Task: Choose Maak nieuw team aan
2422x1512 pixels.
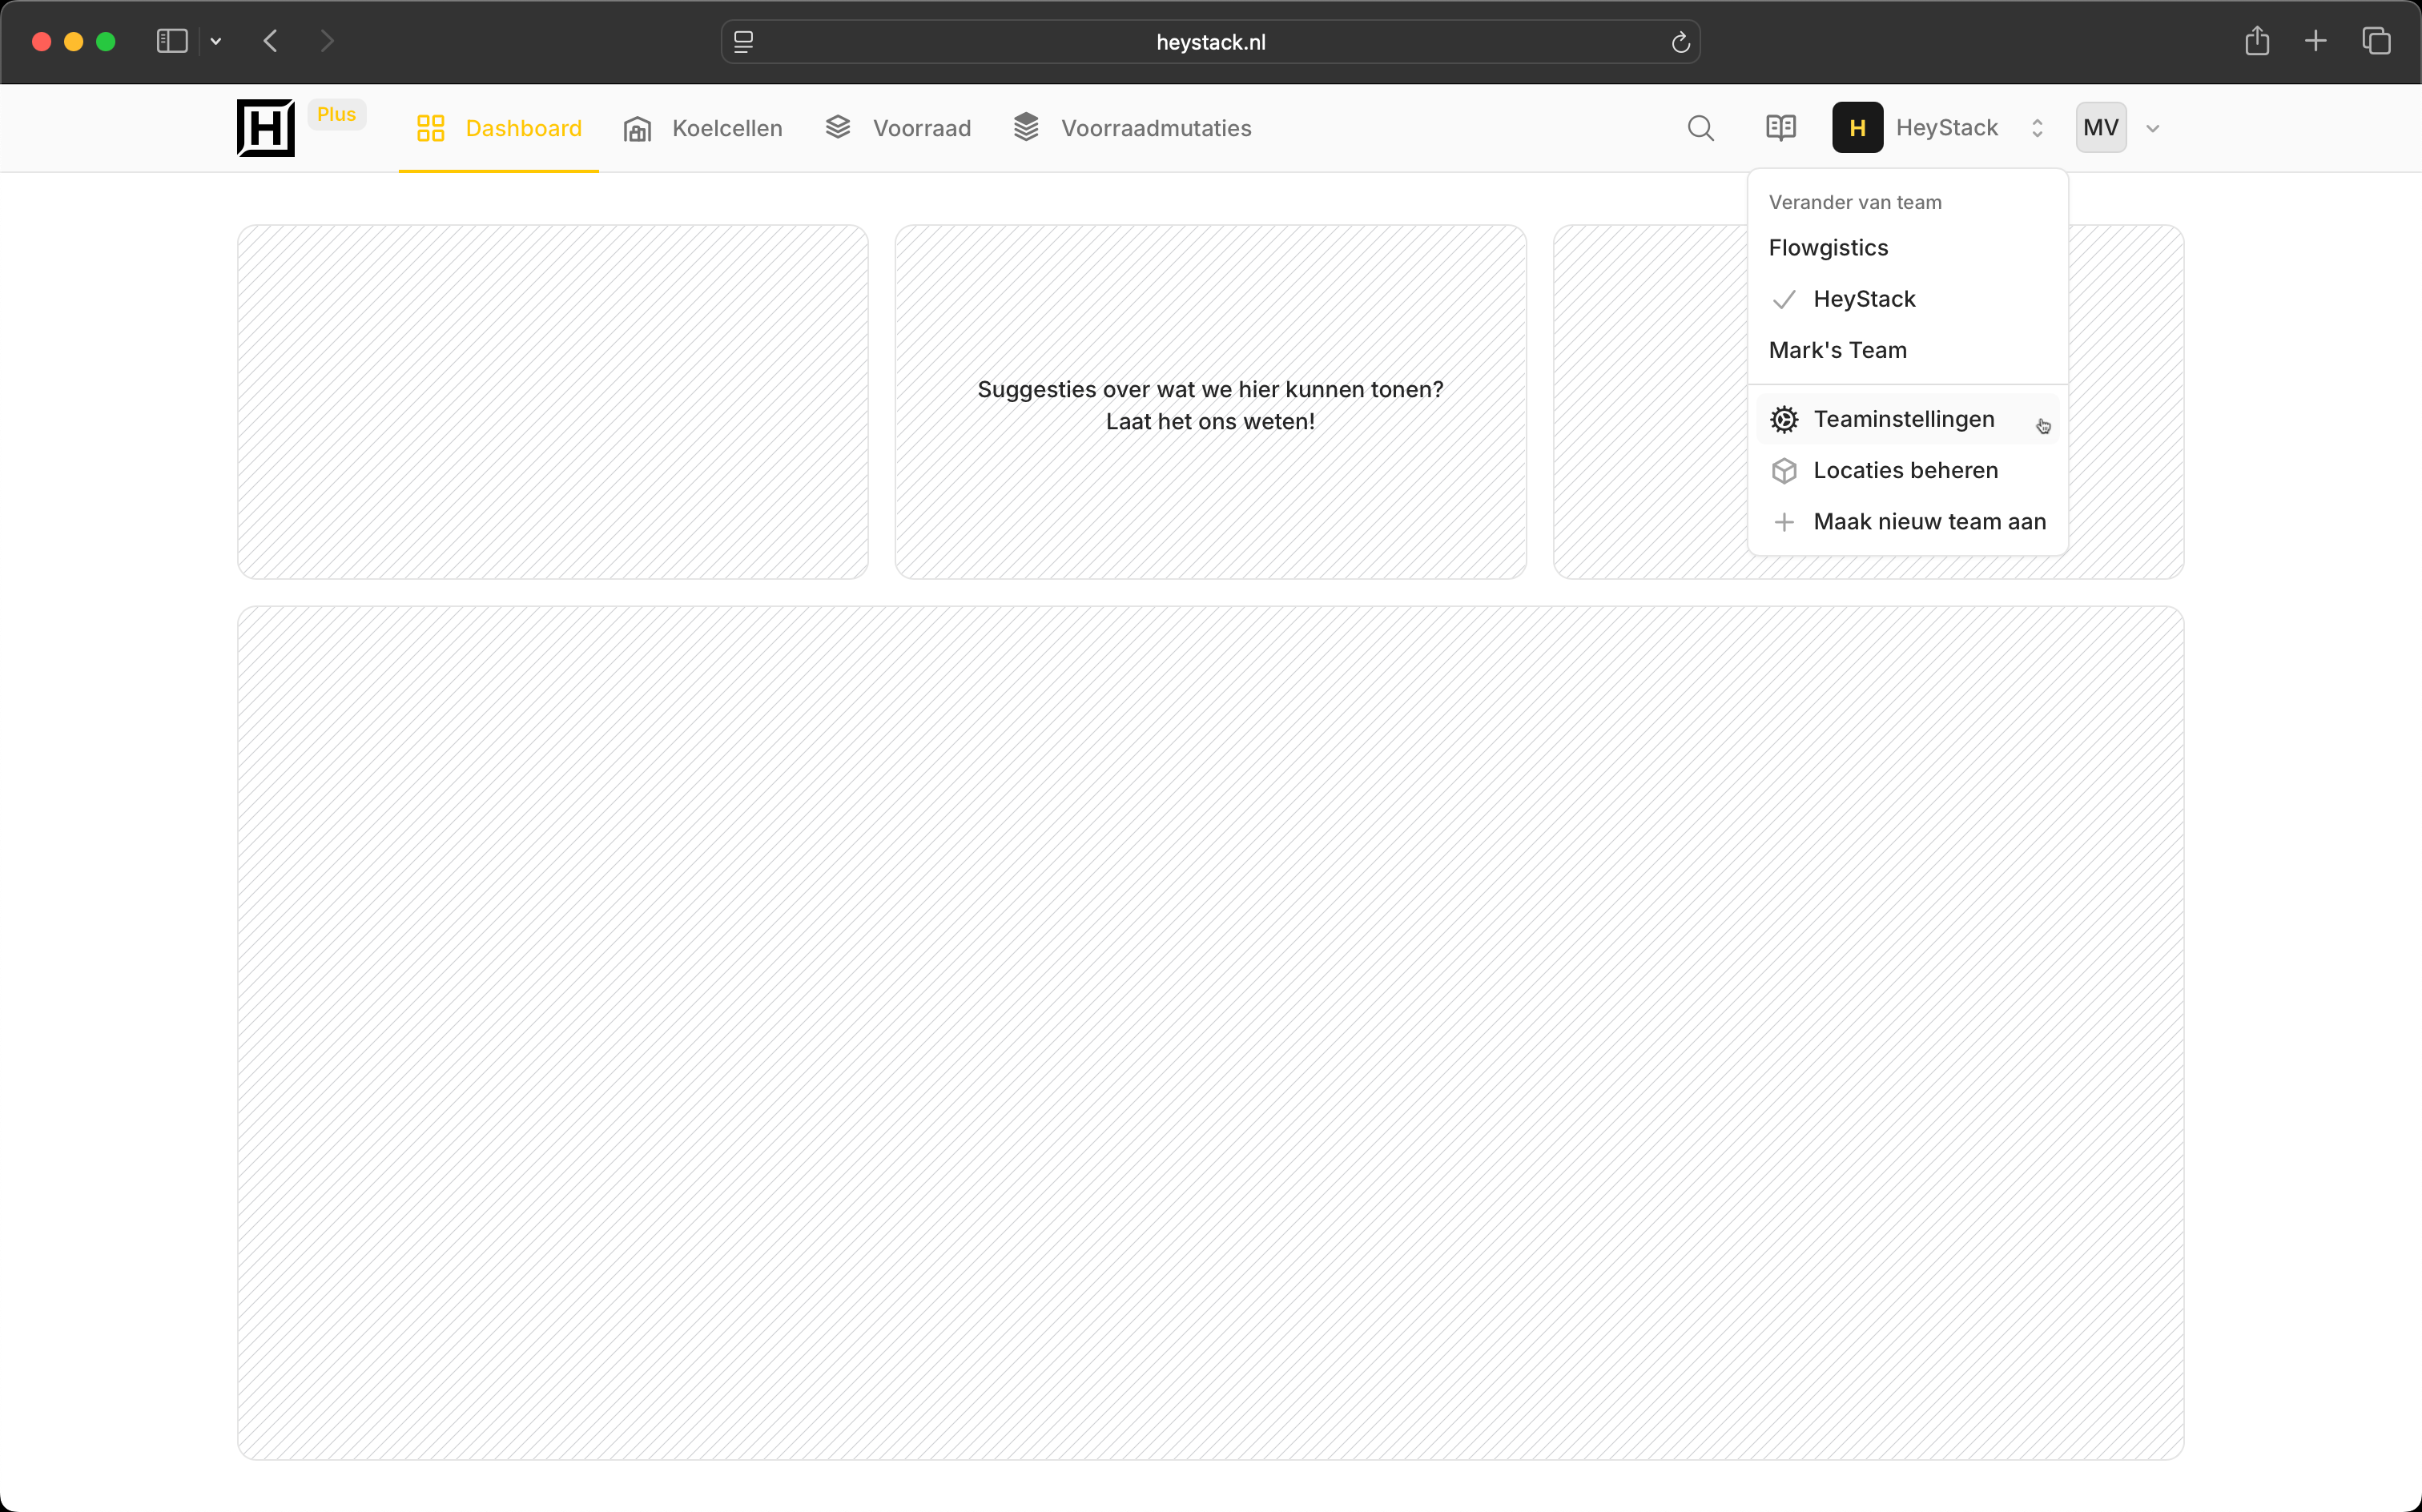Action: [x=1908, y=521]
